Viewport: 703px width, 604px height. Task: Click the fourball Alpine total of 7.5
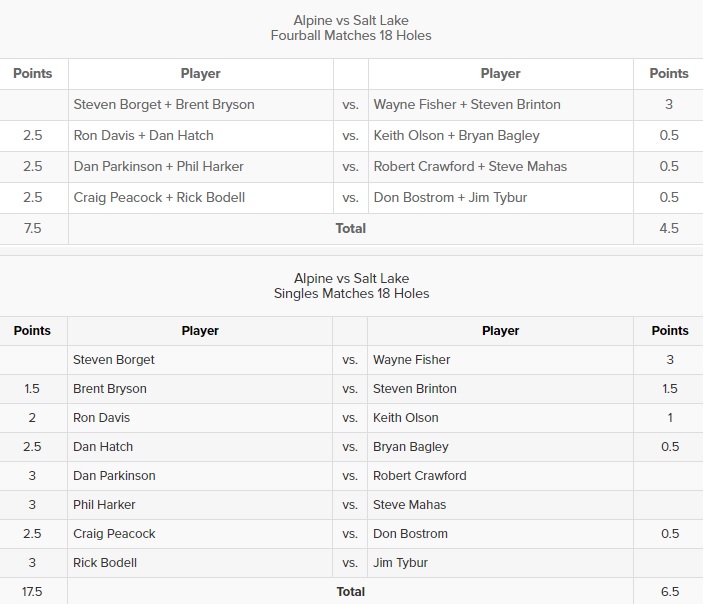pos(32,228)
